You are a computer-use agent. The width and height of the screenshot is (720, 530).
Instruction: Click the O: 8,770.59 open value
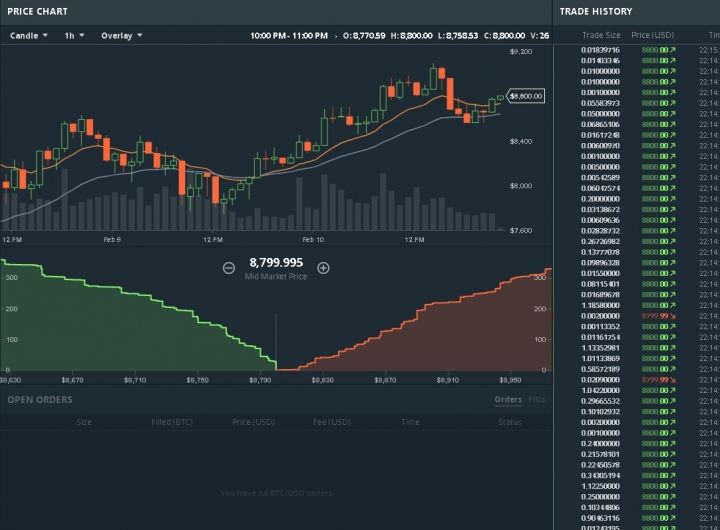coord(364,35)
